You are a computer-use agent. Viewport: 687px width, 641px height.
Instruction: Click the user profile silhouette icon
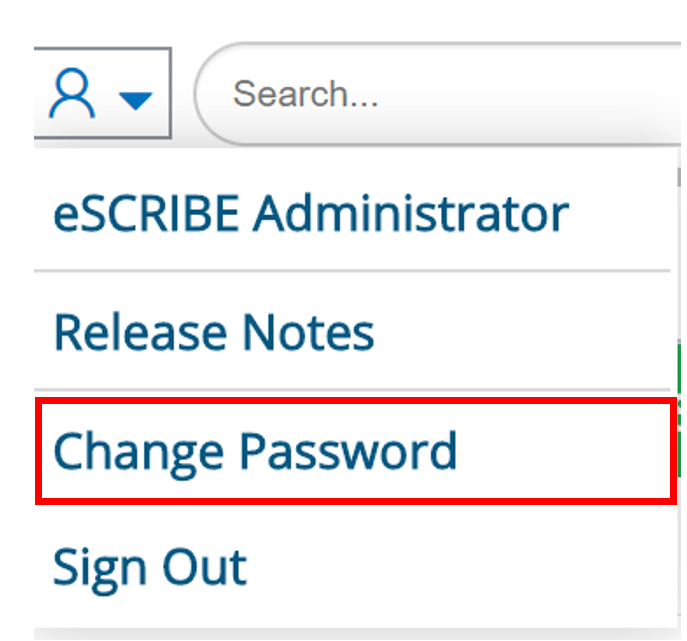[72, 93]
